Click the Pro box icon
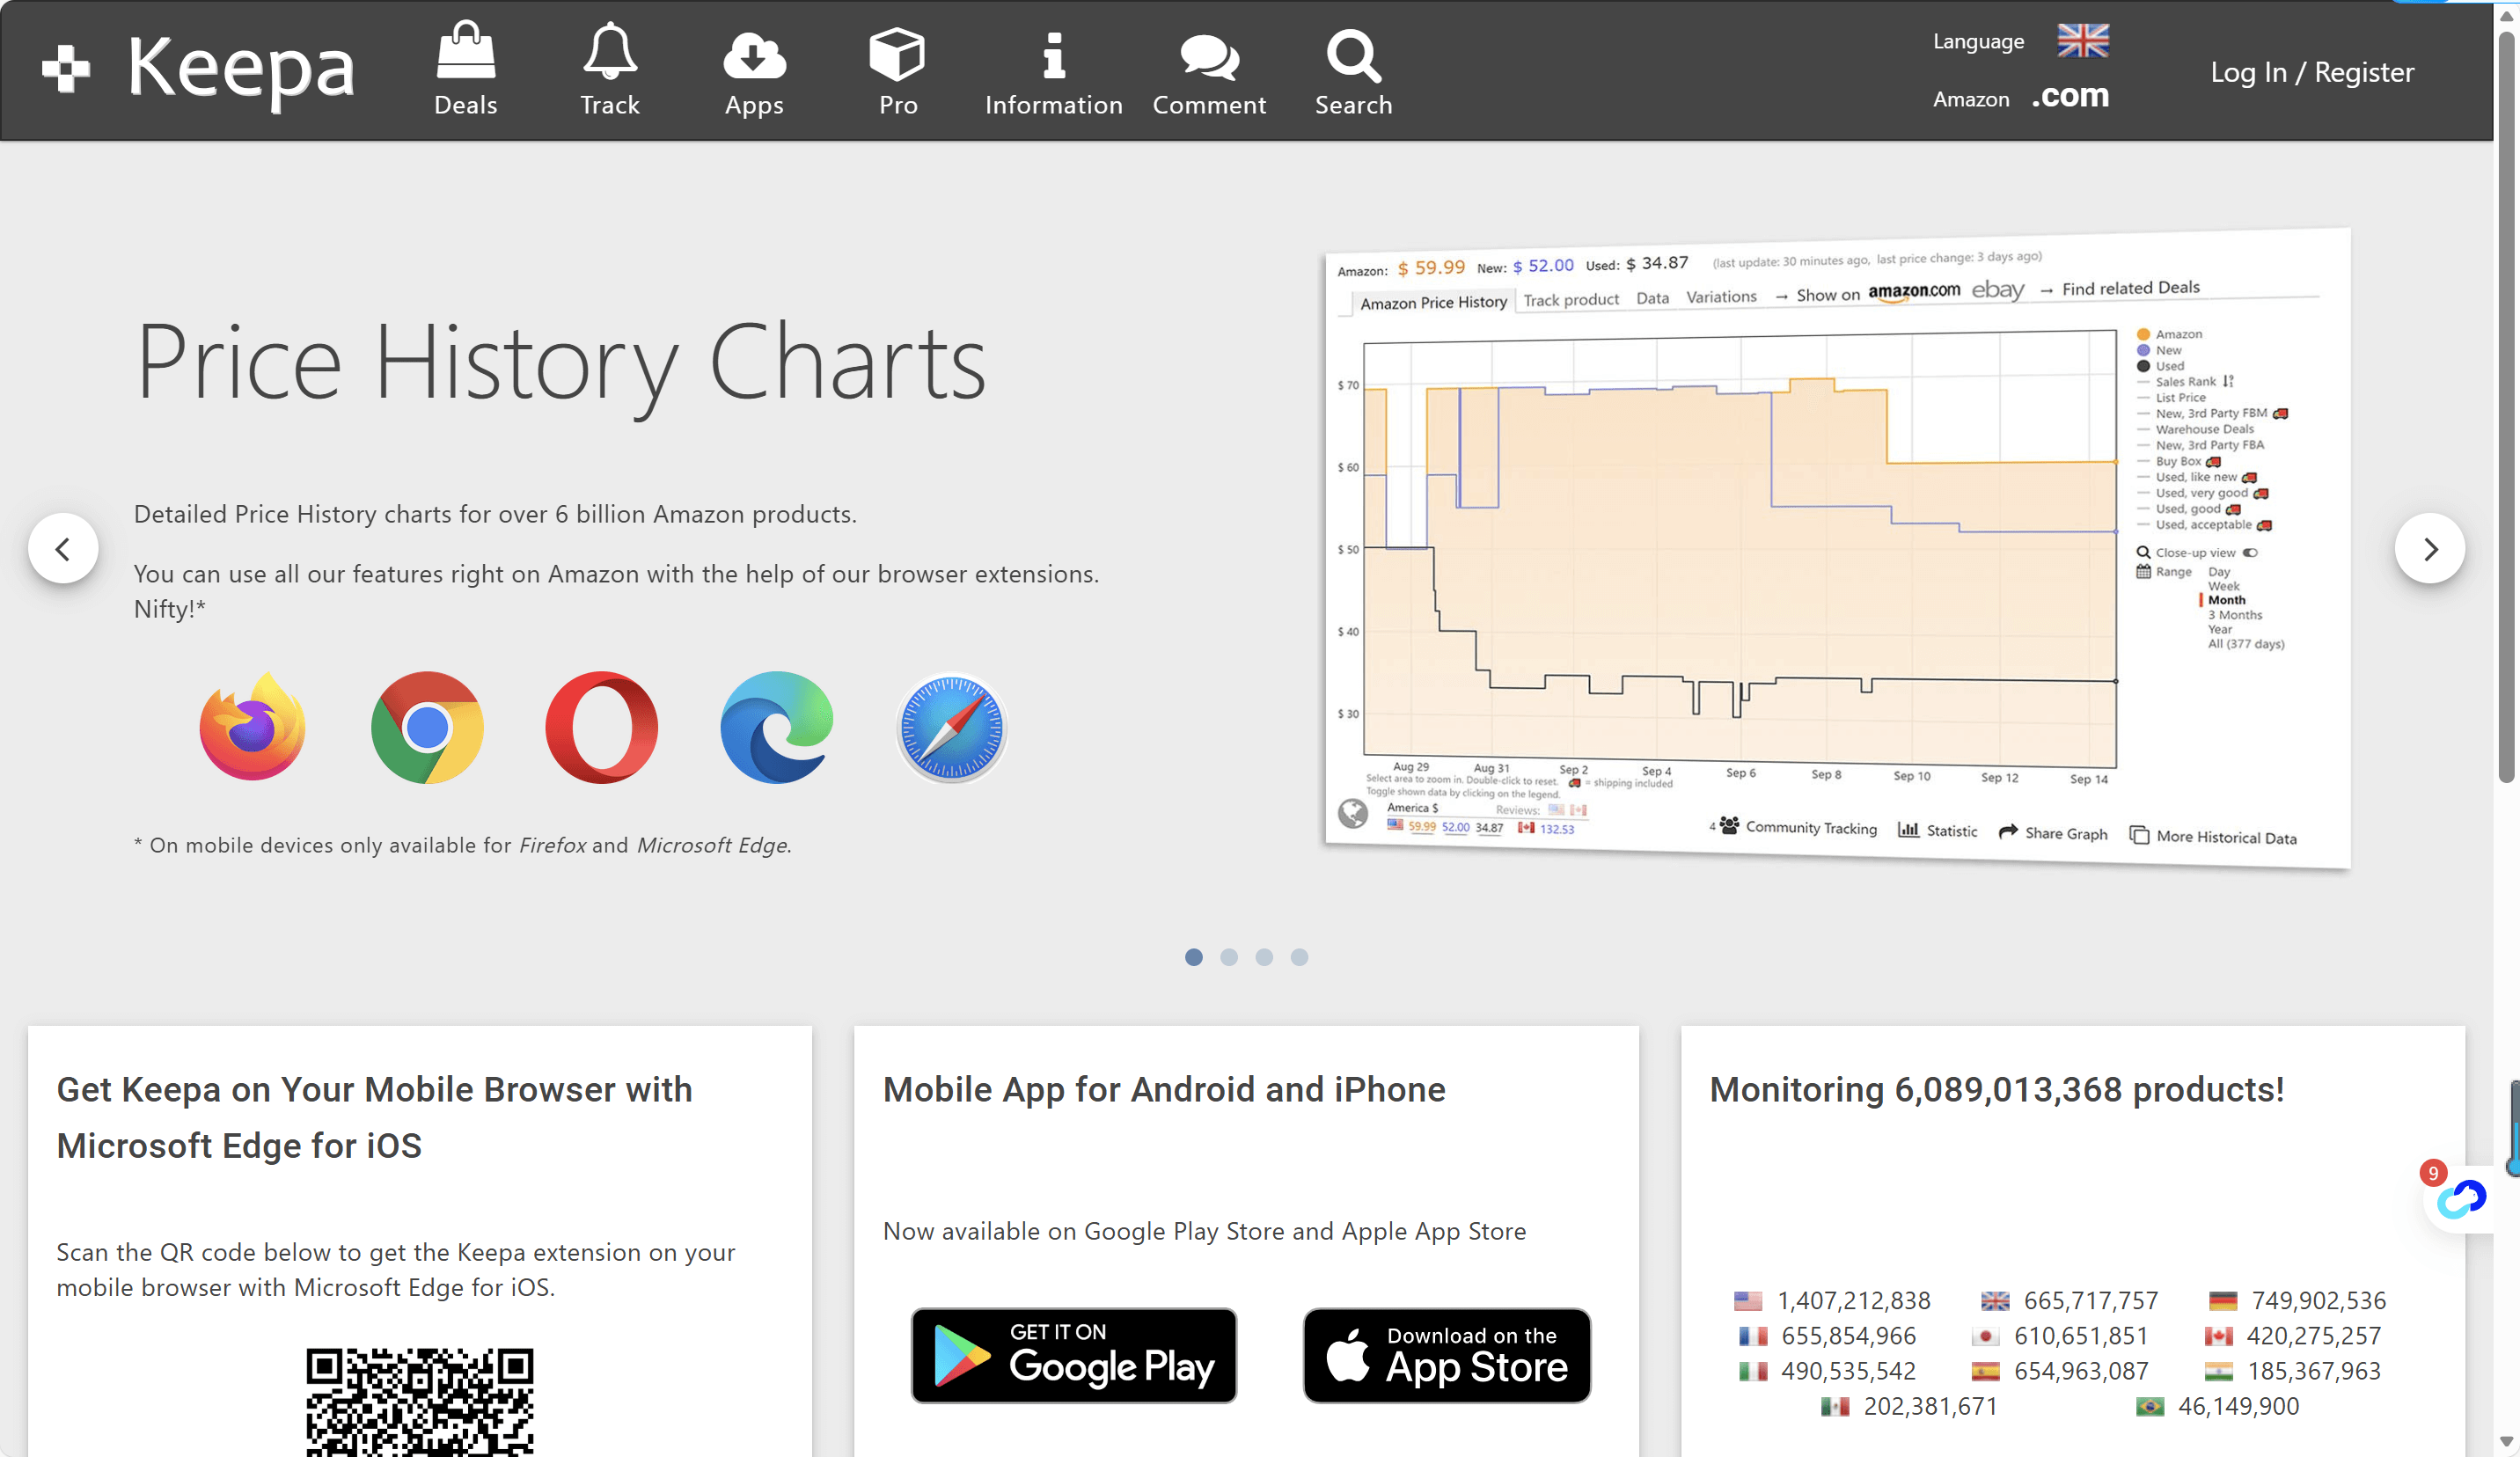Viewport: 2520px width, 1457px height. 897,54
